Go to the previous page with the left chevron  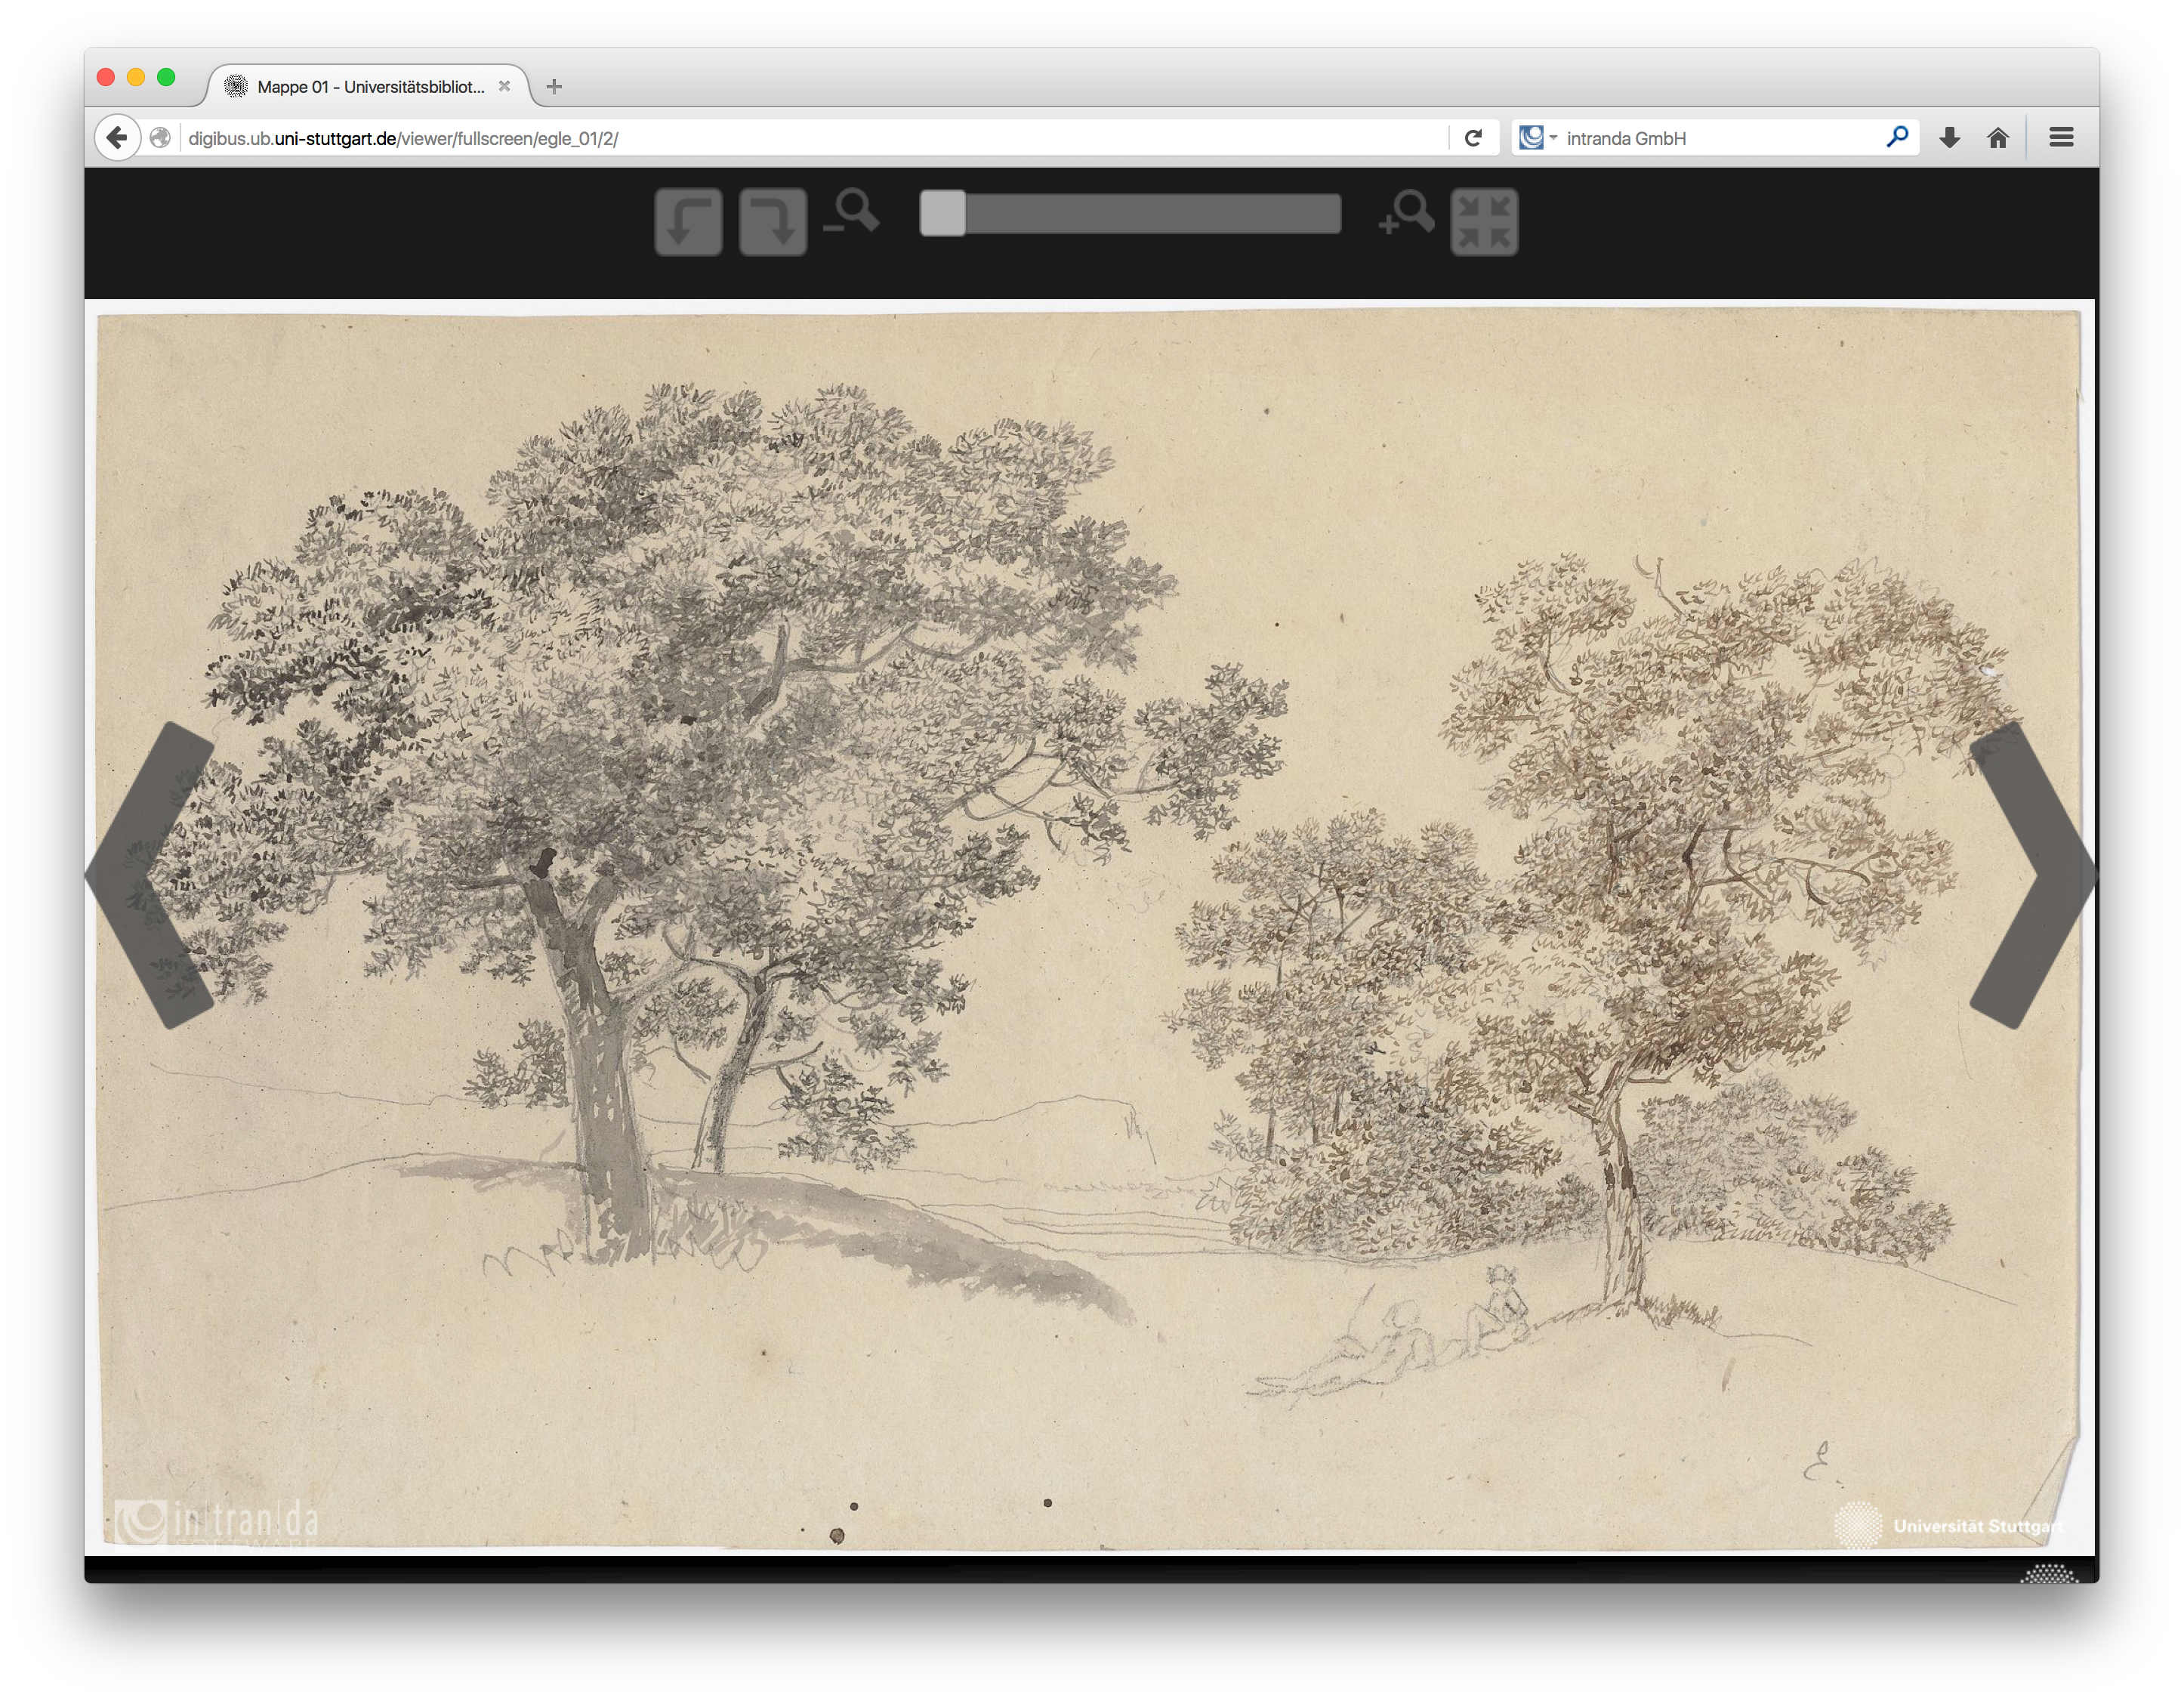(150, 875)
